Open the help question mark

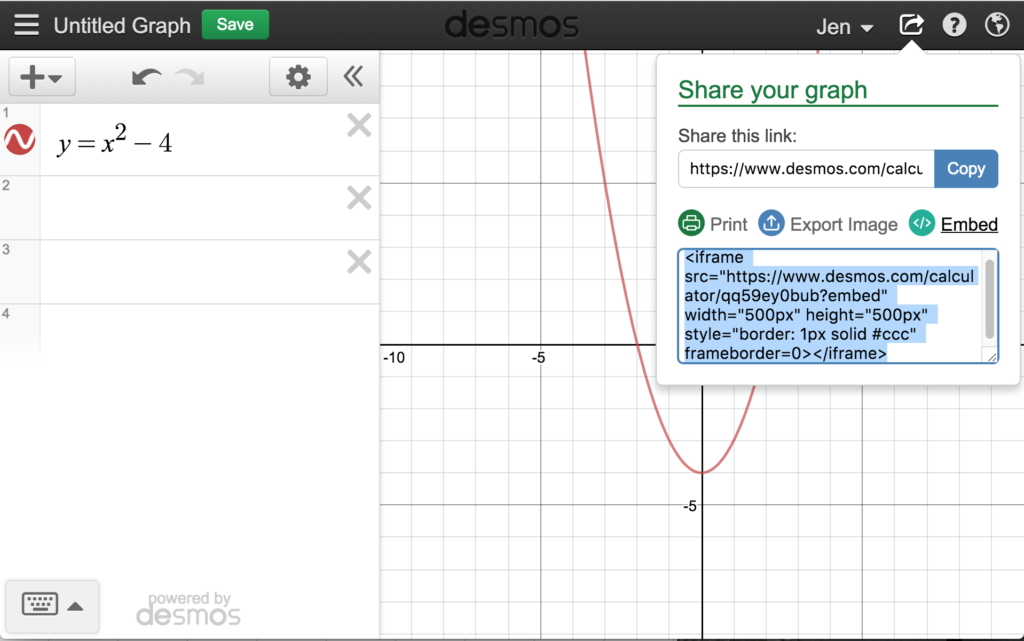click(954, 25)
